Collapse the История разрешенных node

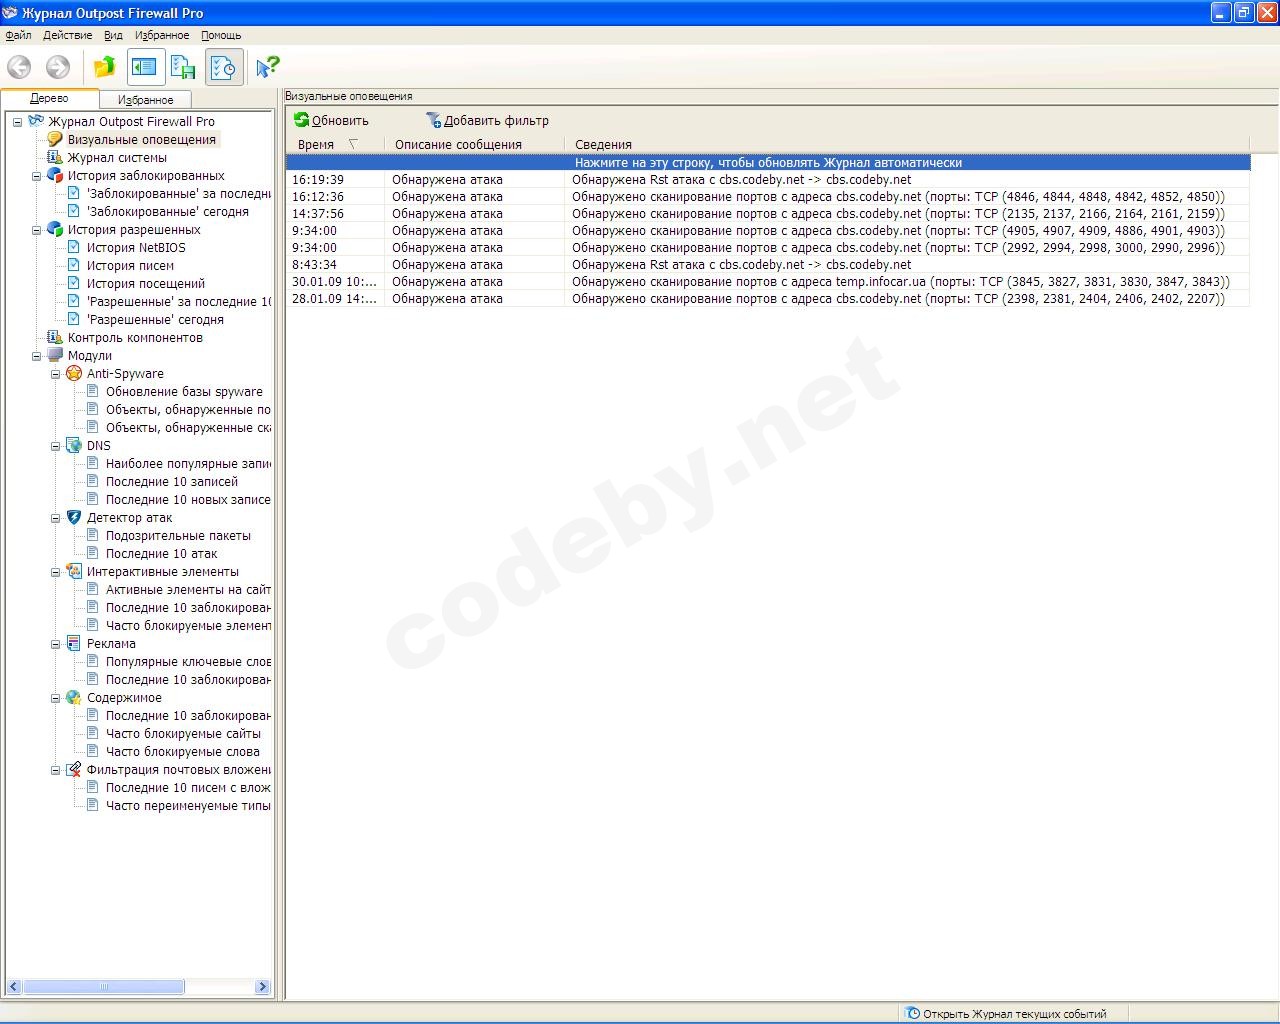[37, 230]
